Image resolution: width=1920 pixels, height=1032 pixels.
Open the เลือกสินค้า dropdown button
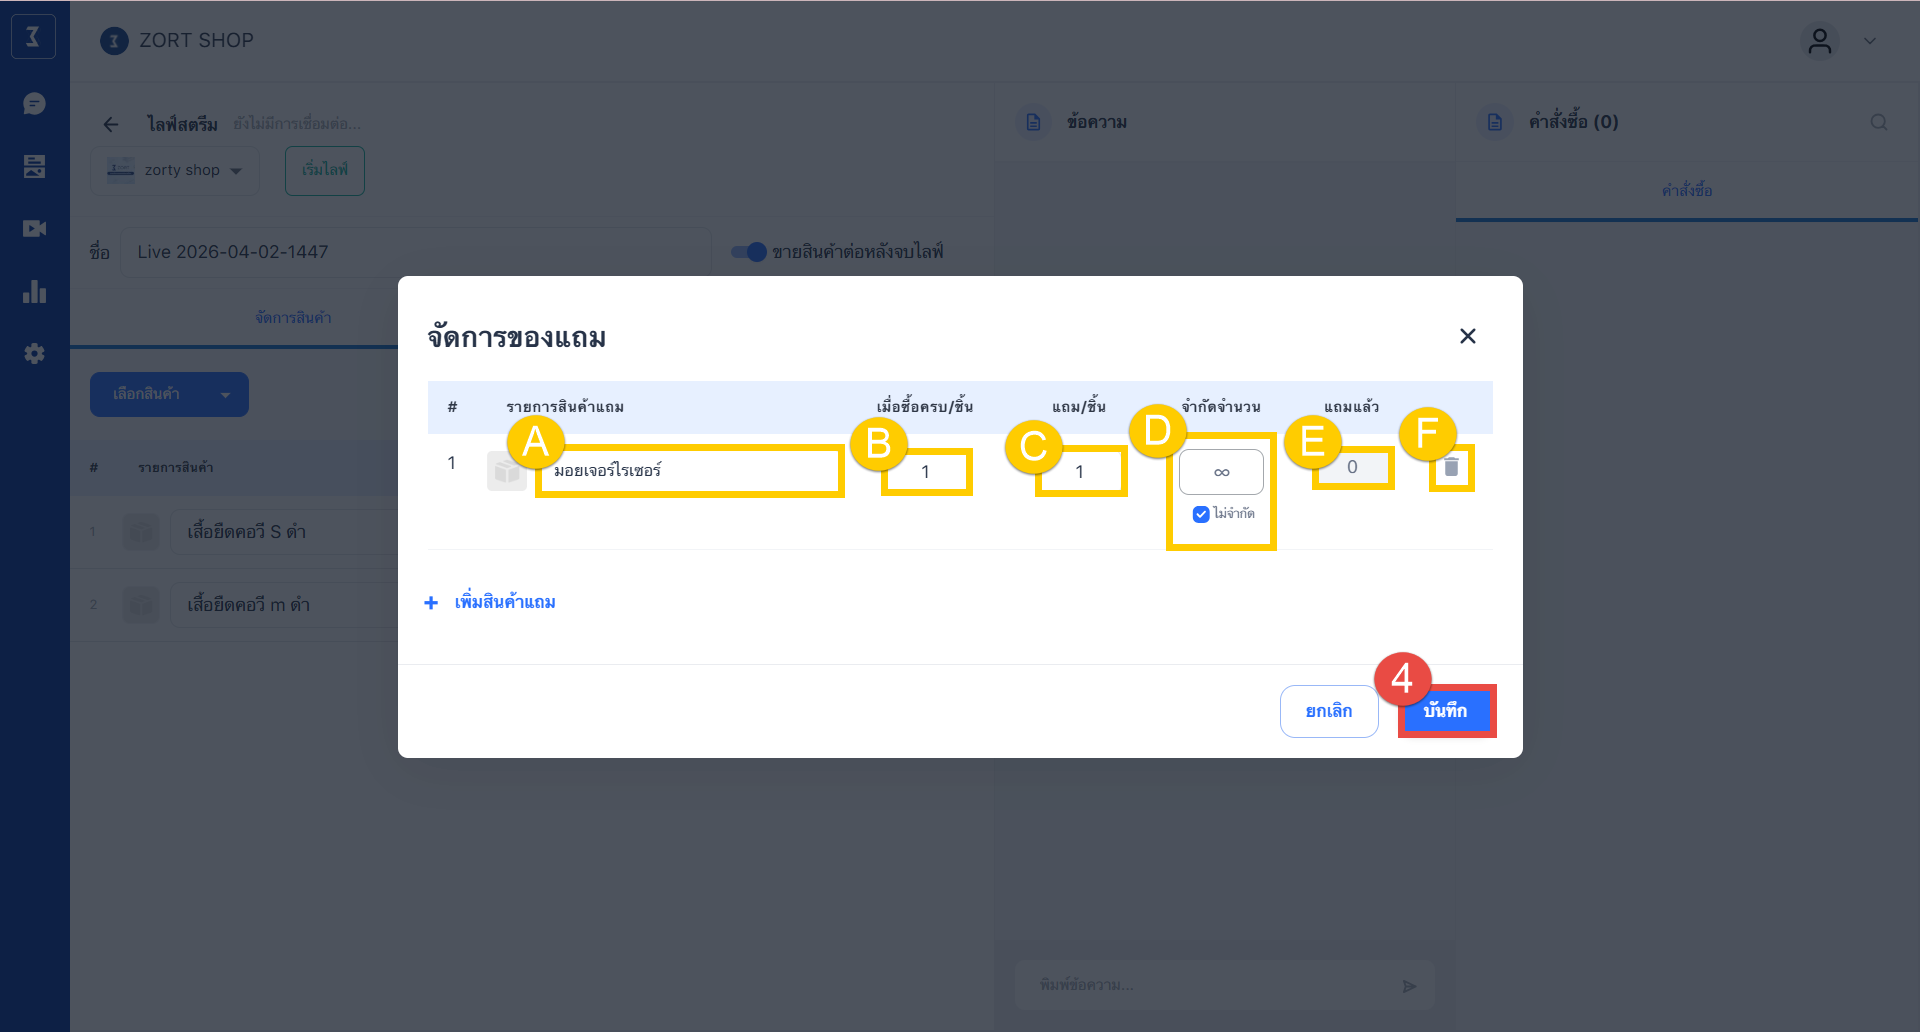pyautogui.click(x=169, y=394)
